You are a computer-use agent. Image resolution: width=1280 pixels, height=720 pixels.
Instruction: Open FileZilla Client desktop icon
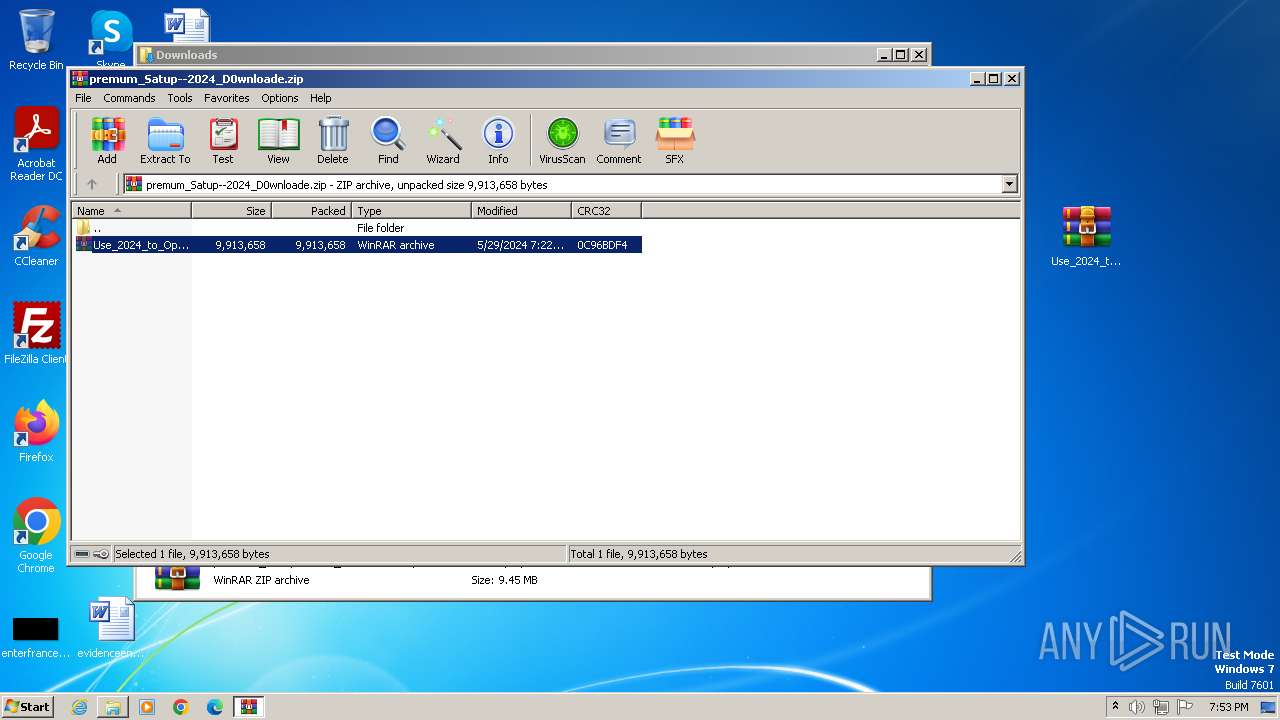point(36,333)
